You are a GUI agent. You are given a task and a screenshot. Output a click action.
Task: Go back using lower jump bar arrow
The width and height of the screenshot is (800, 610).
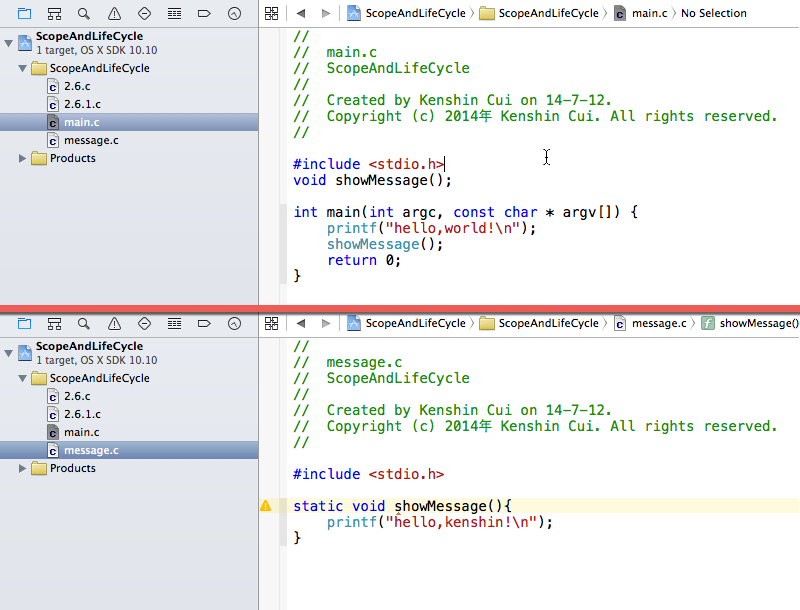300,323
